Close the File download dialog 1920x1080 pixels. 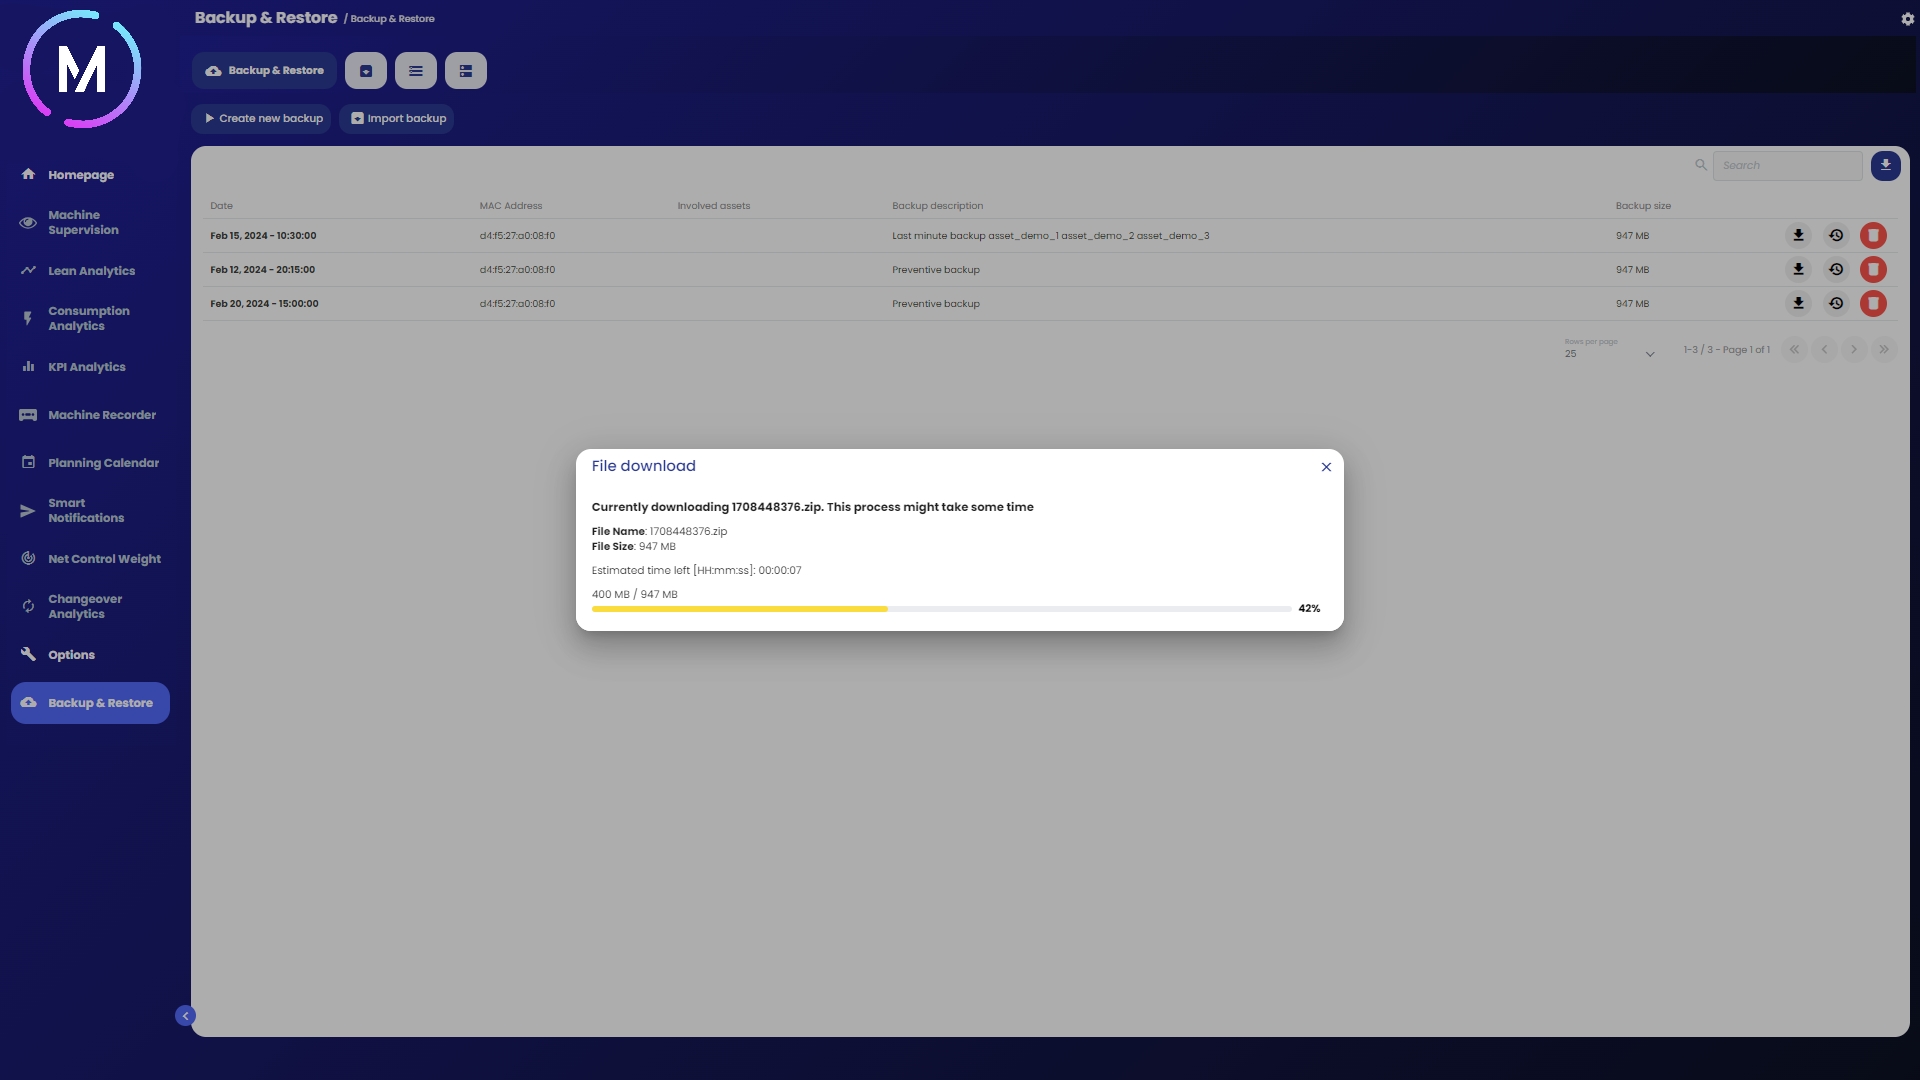1326,467
